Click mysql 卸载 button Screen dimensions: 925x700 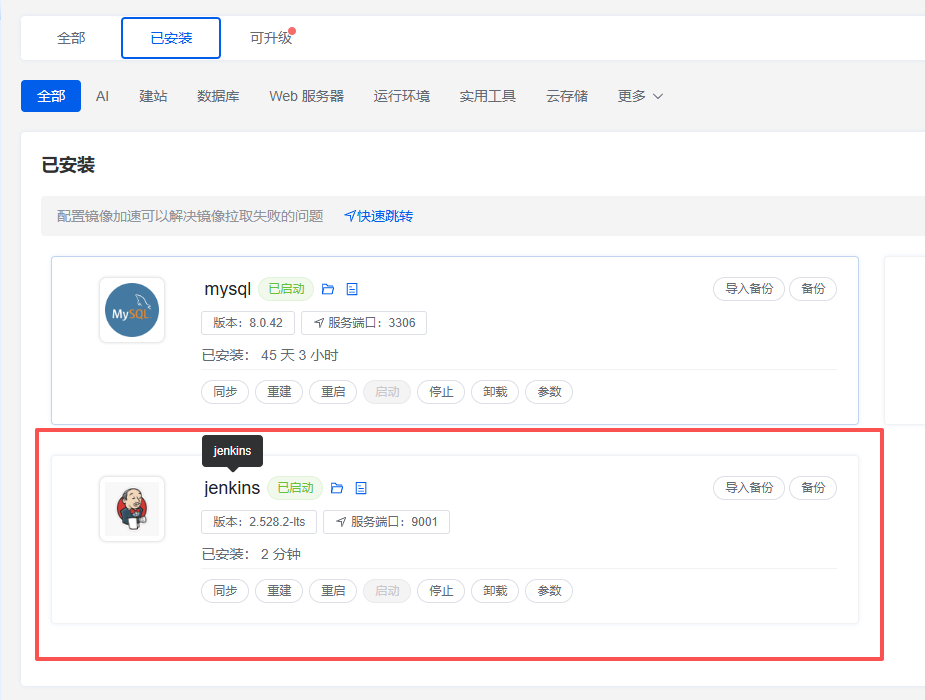495,392
